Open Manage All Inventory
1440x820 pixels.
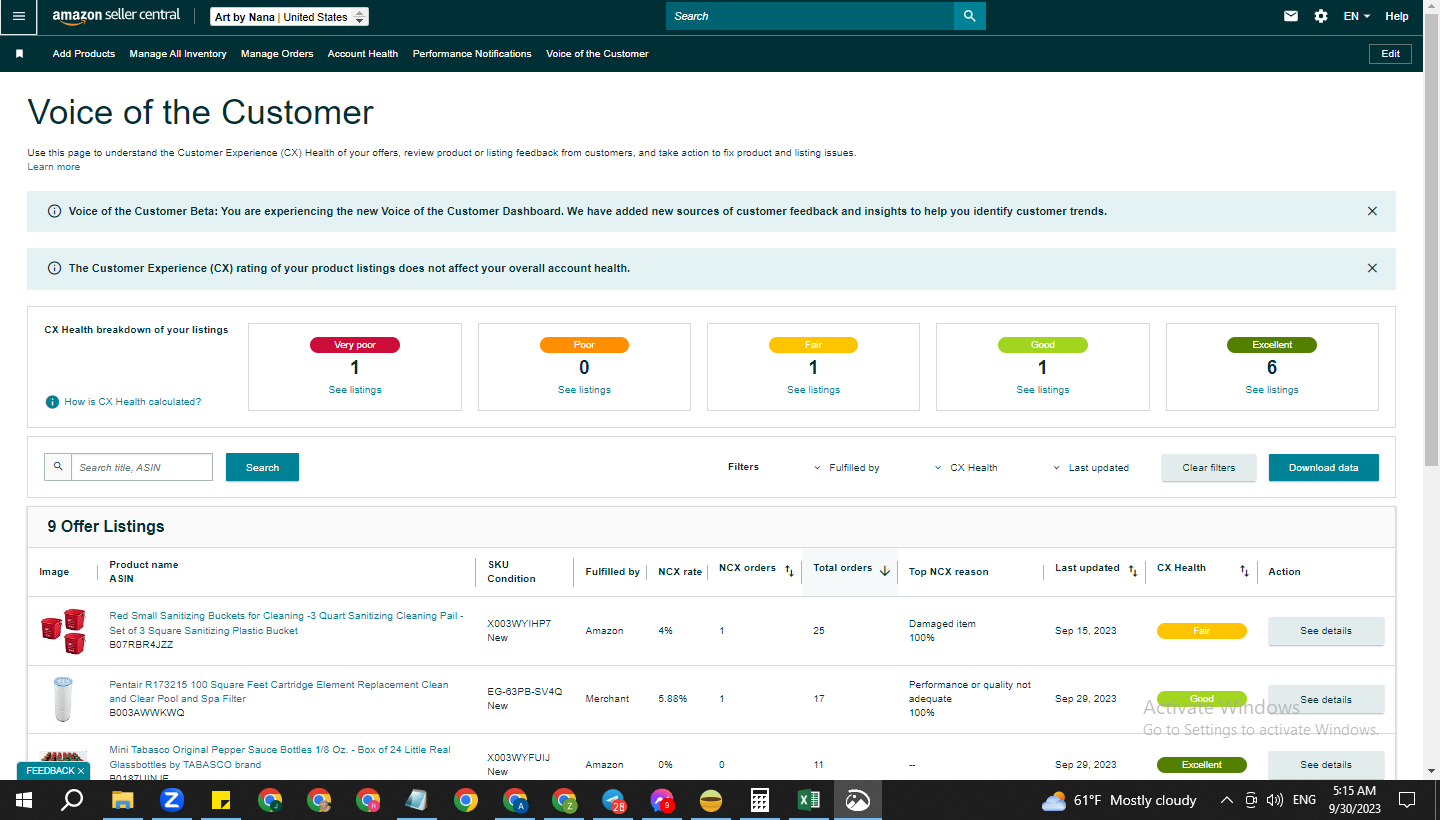point(178,54)
